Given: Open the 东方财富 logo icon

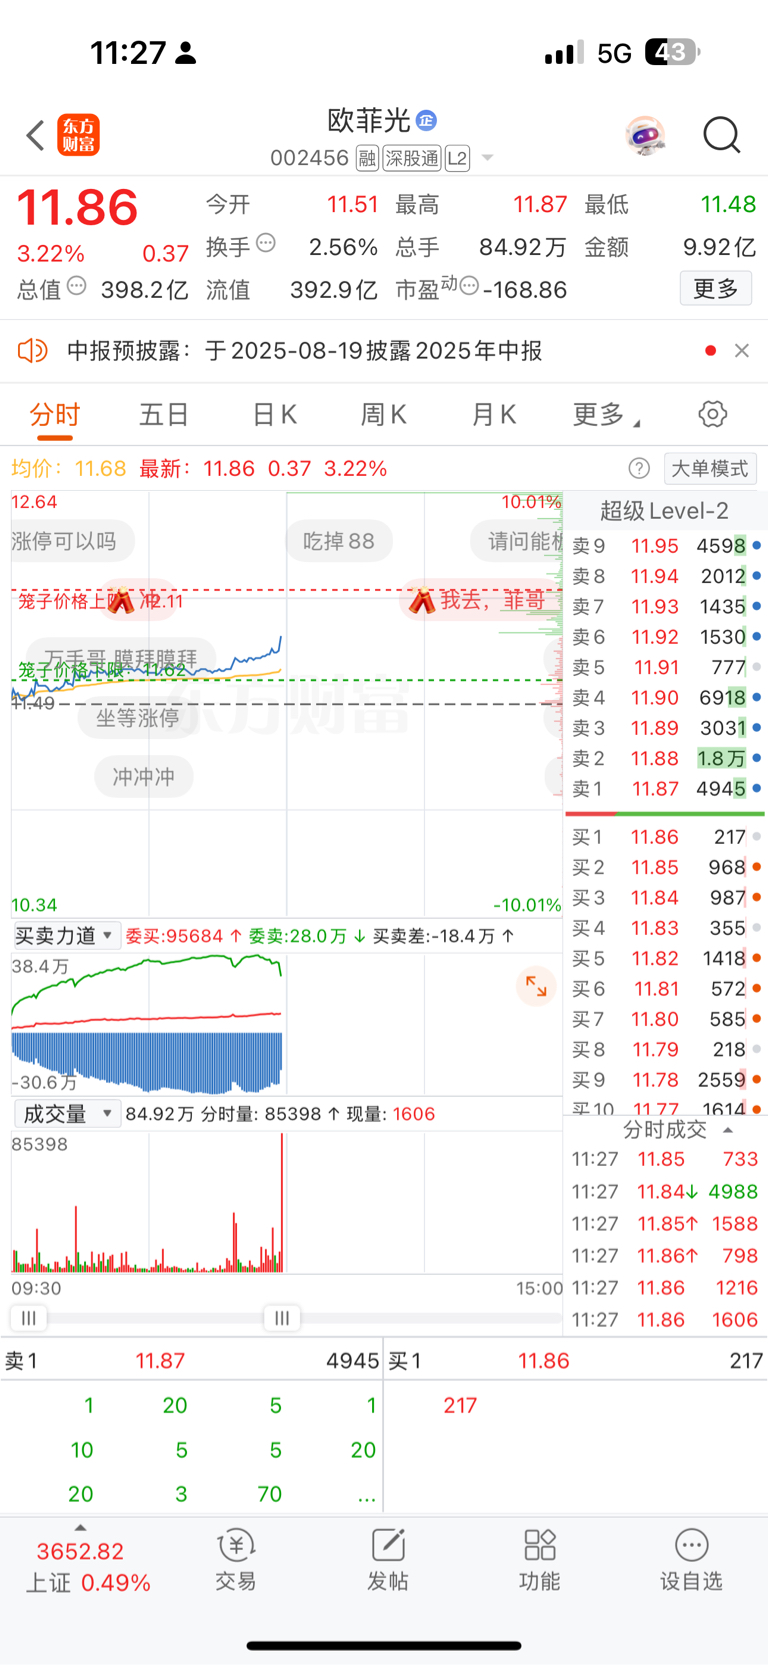Looking at the screenshot, I should click(79, 135).
